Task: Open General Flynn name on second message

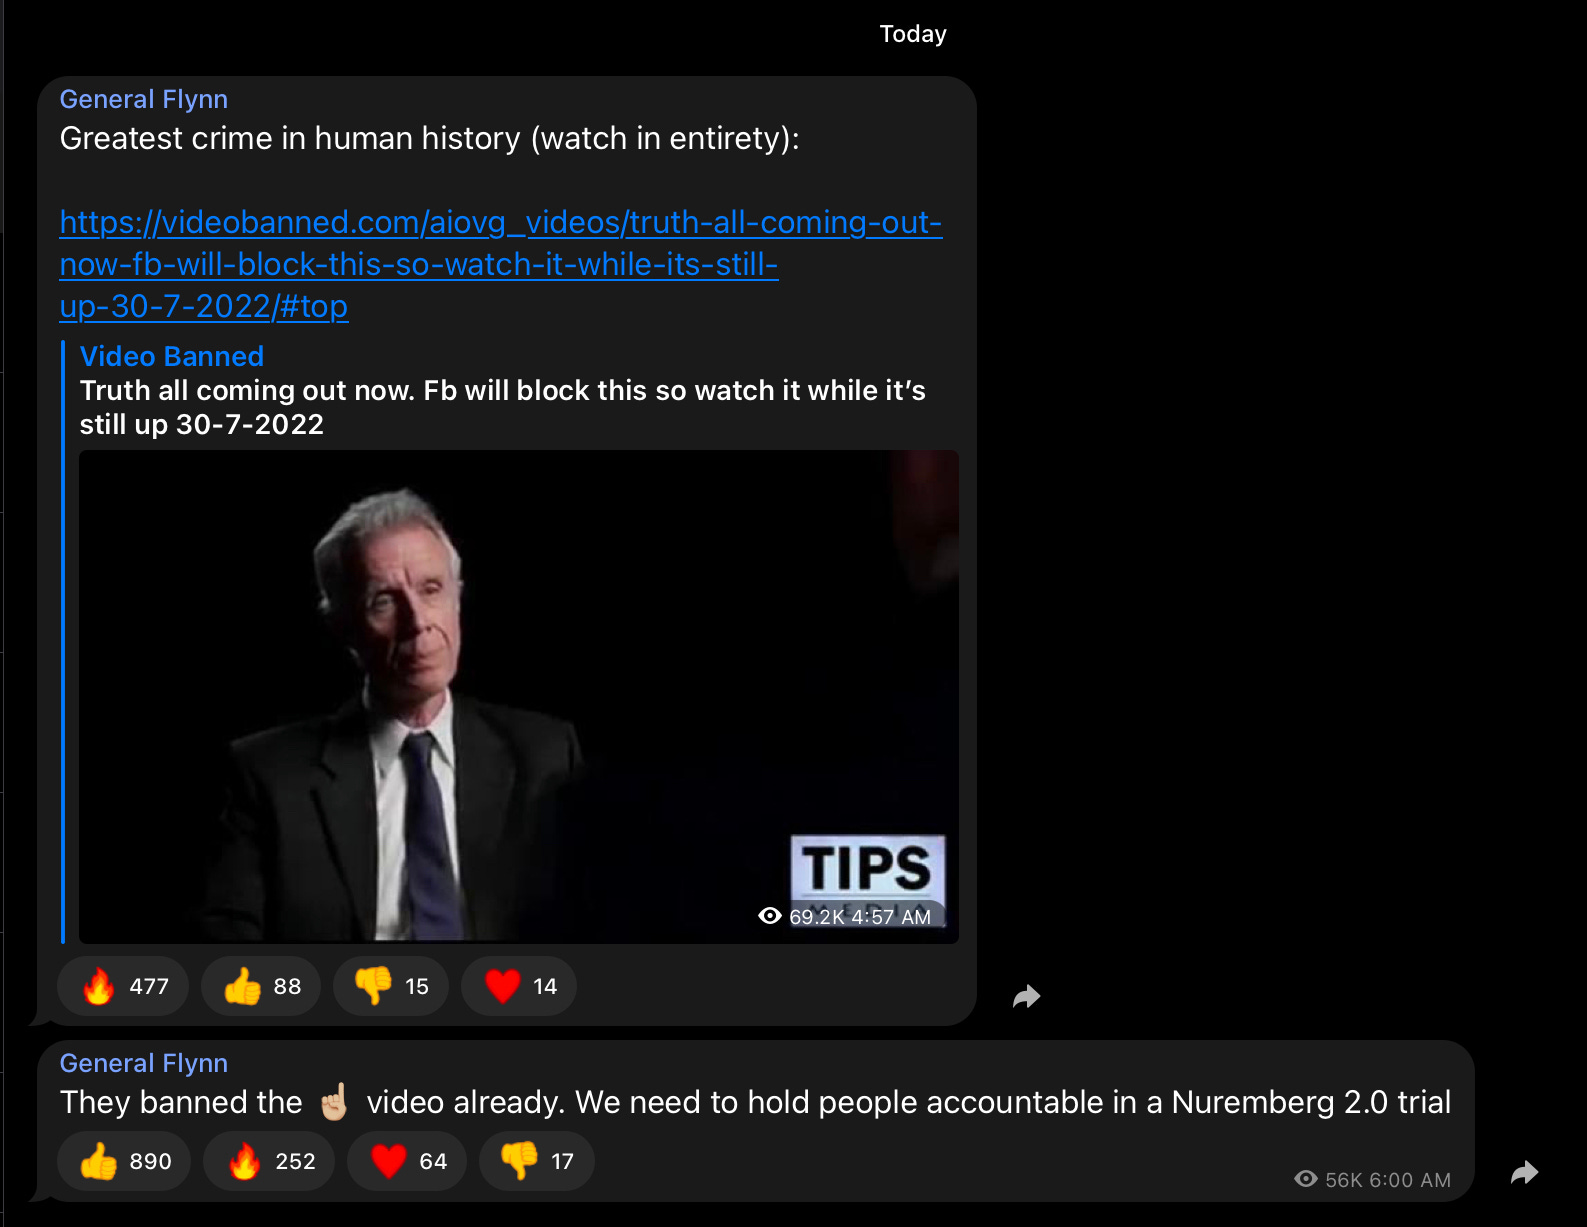Action: coord(144,1063)
